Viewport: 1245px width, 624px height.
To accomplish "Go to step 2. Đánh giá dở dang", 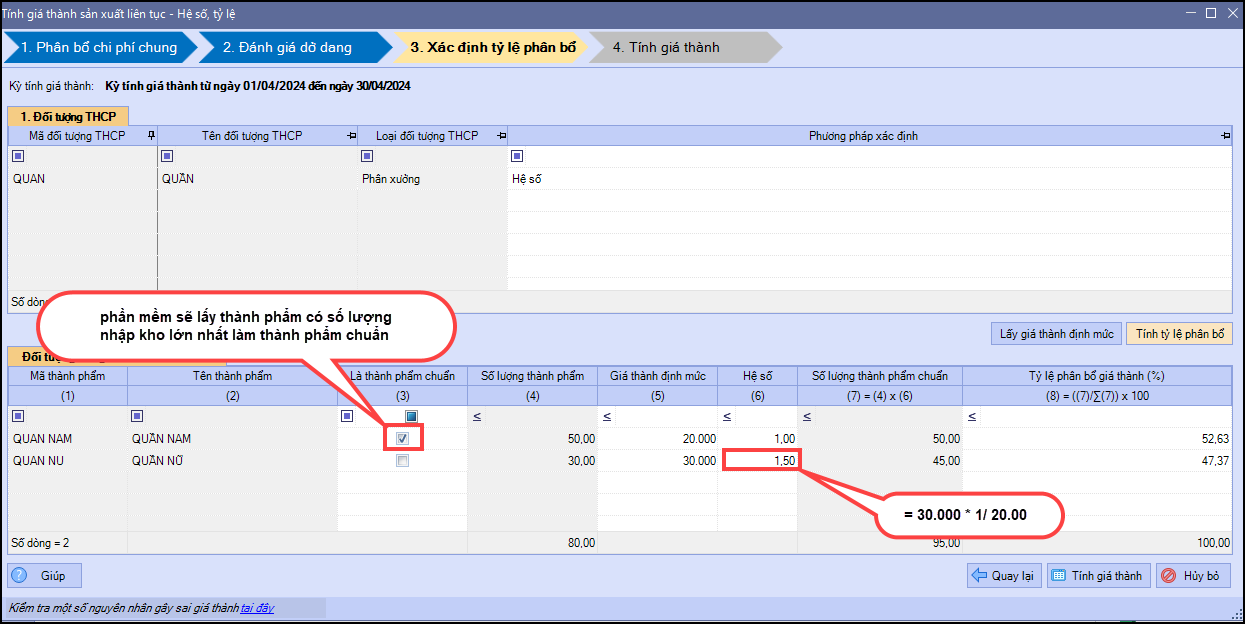I will point(291,47).
